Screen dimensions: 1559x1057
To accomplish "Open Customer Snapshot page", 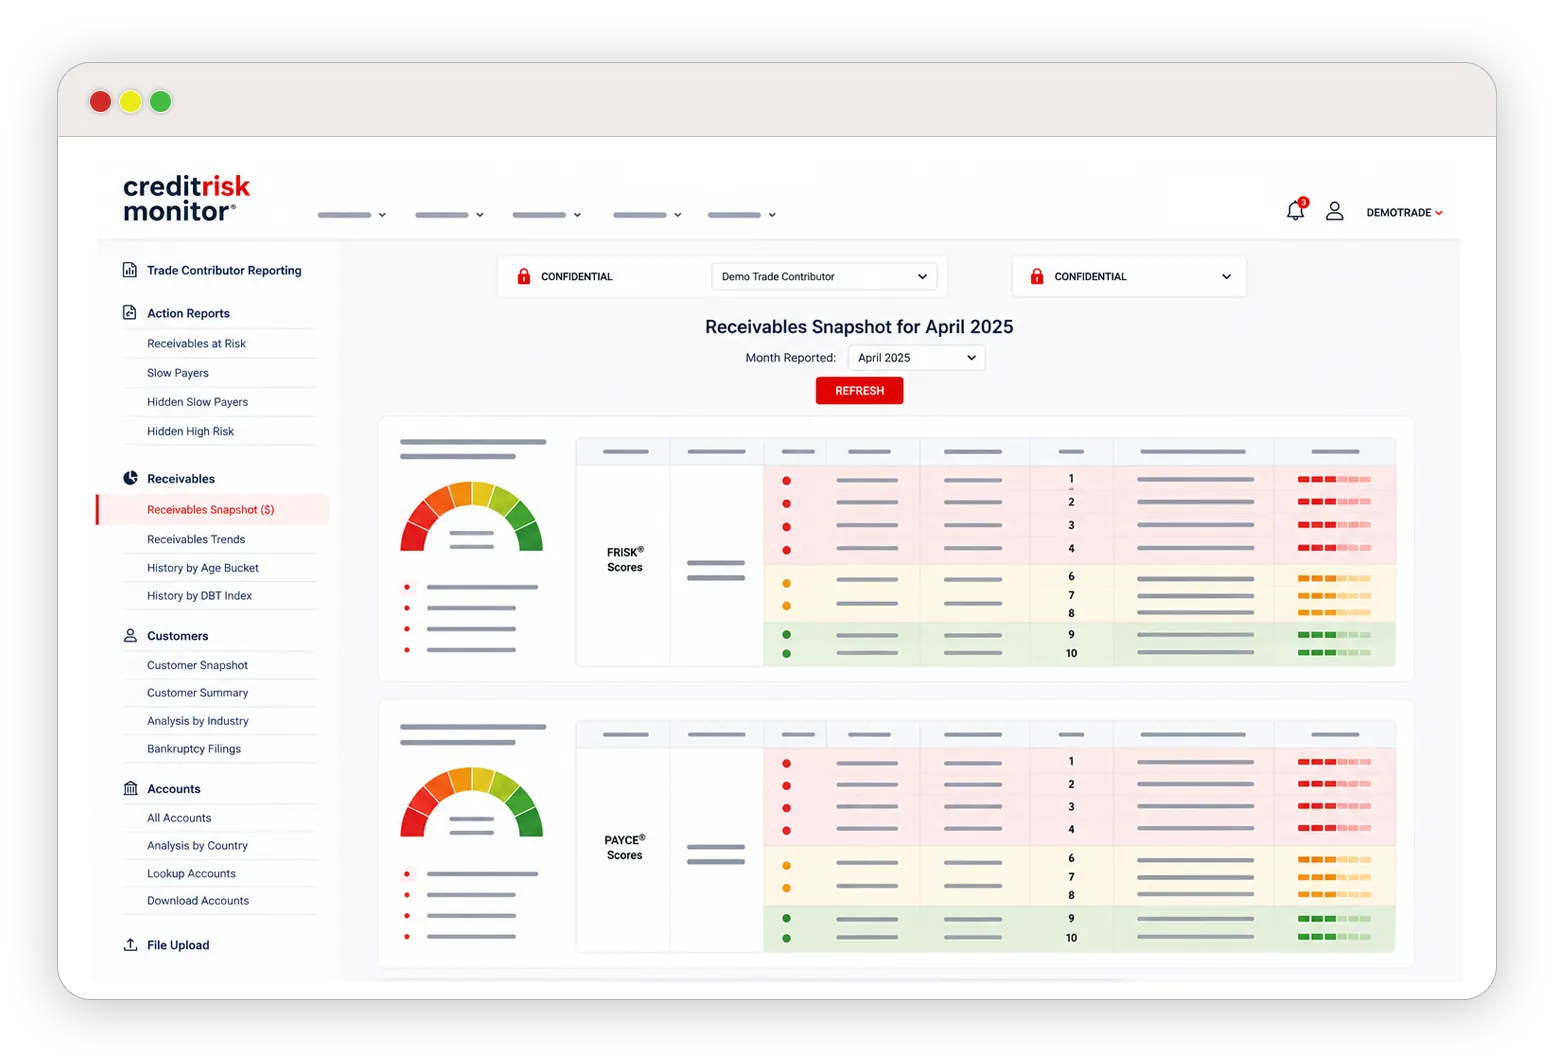I will click(x=197, y=665).
